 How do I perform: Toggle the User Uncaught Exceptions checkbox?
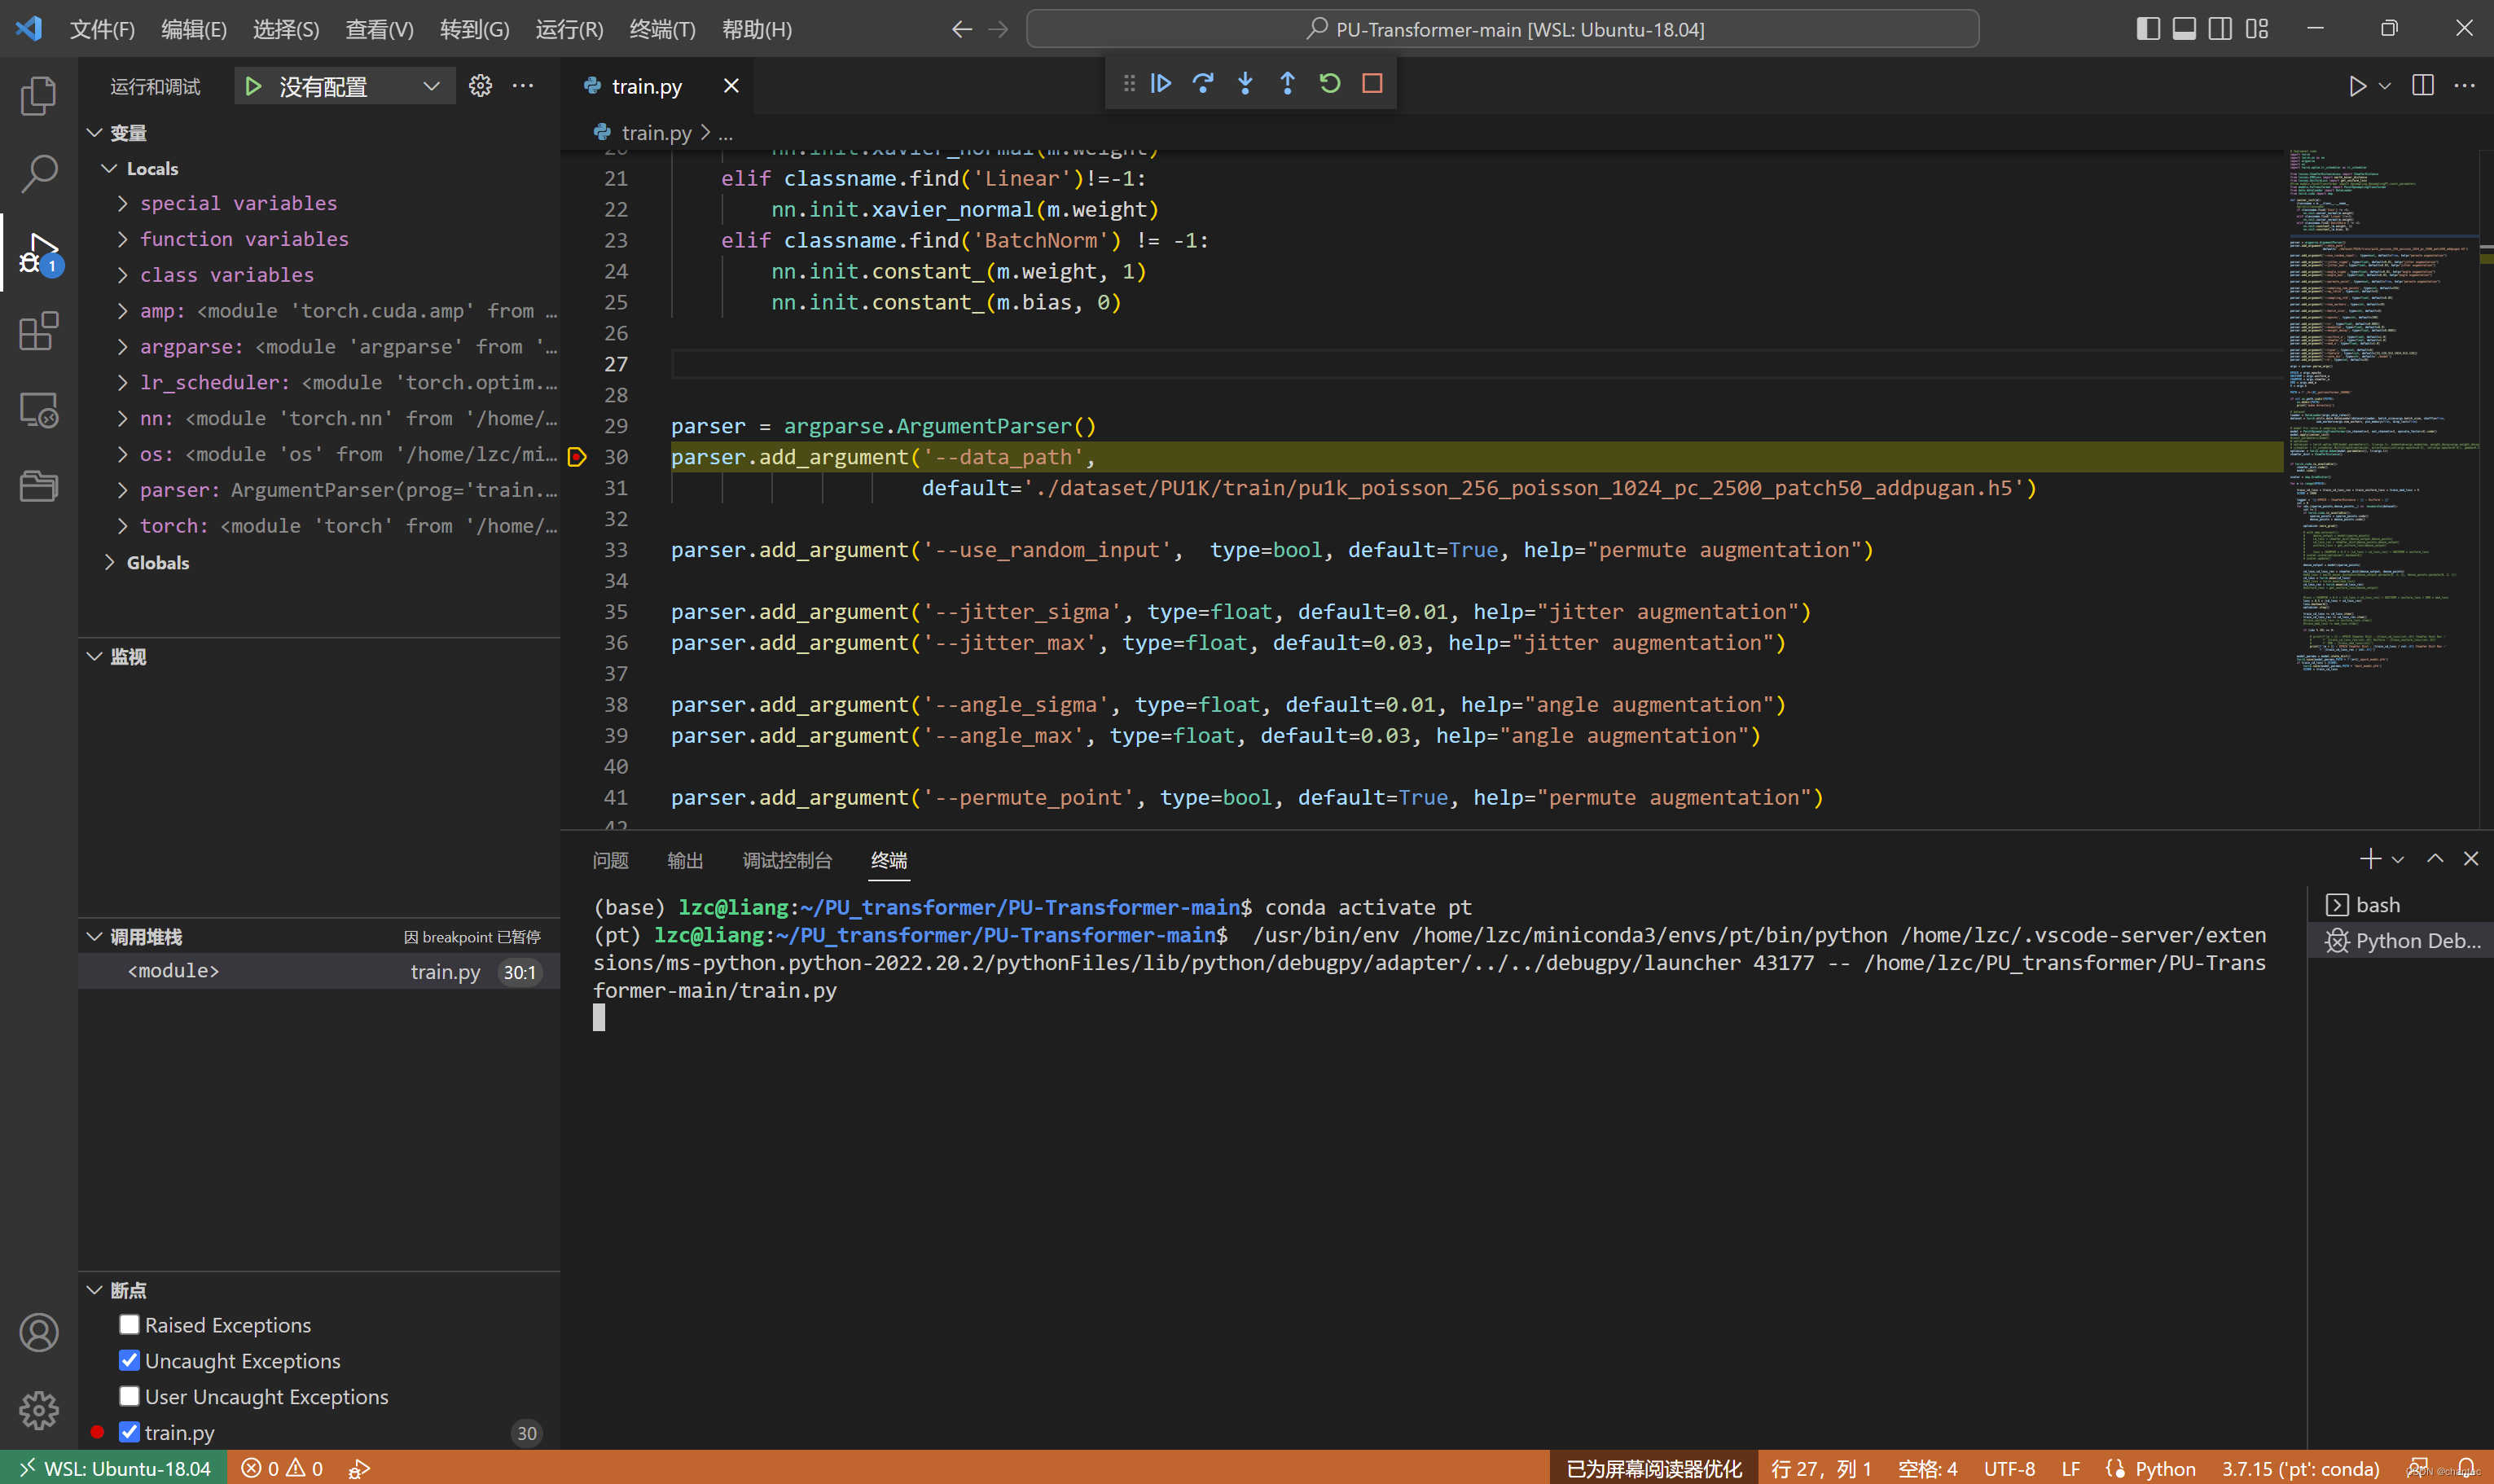(133, 1396)
